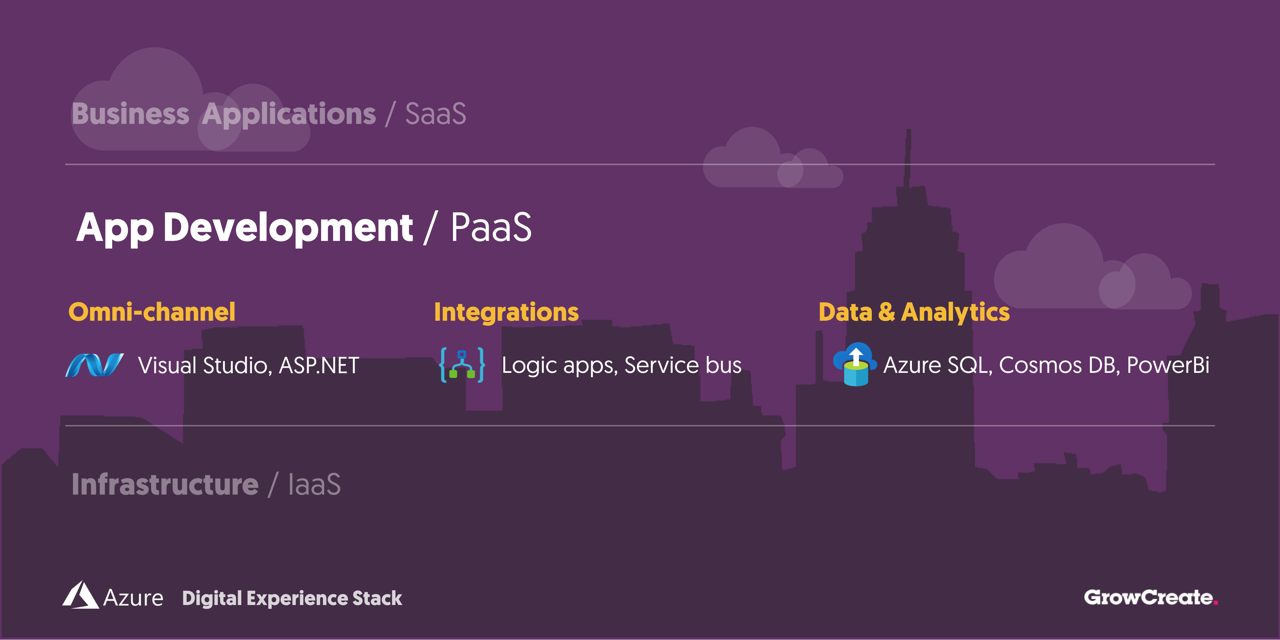Image resolution: width=1280 pixels, height=640 pixels.
Task: Click the cloud above Data & Analytics
Action: click(x=1093, y=268)
